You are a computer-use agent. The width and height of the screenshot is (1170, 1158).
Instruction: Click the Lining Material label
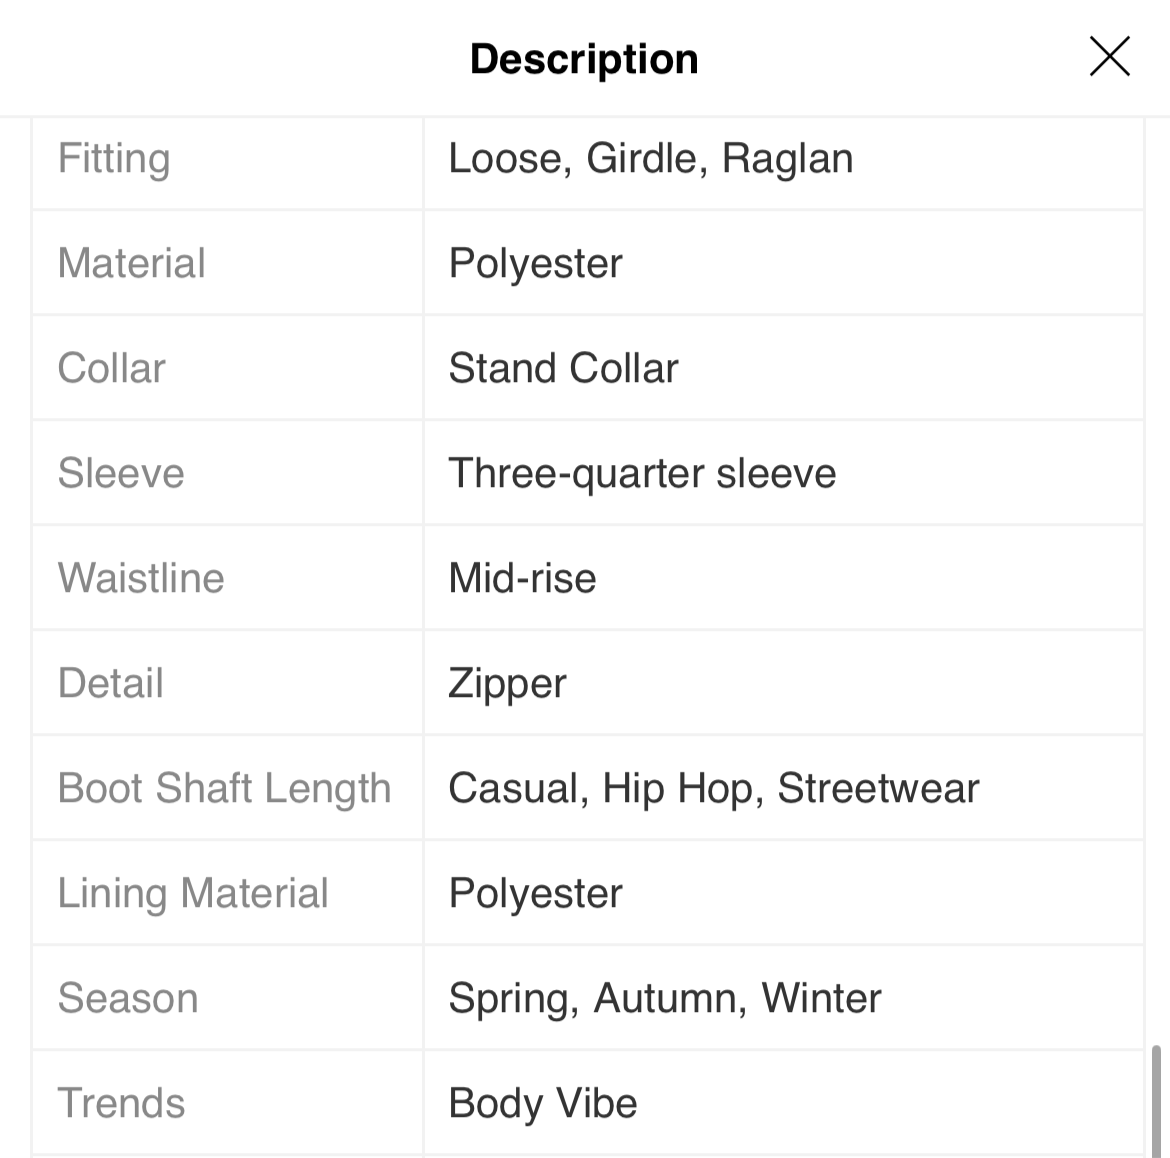(x=193, y=894)
